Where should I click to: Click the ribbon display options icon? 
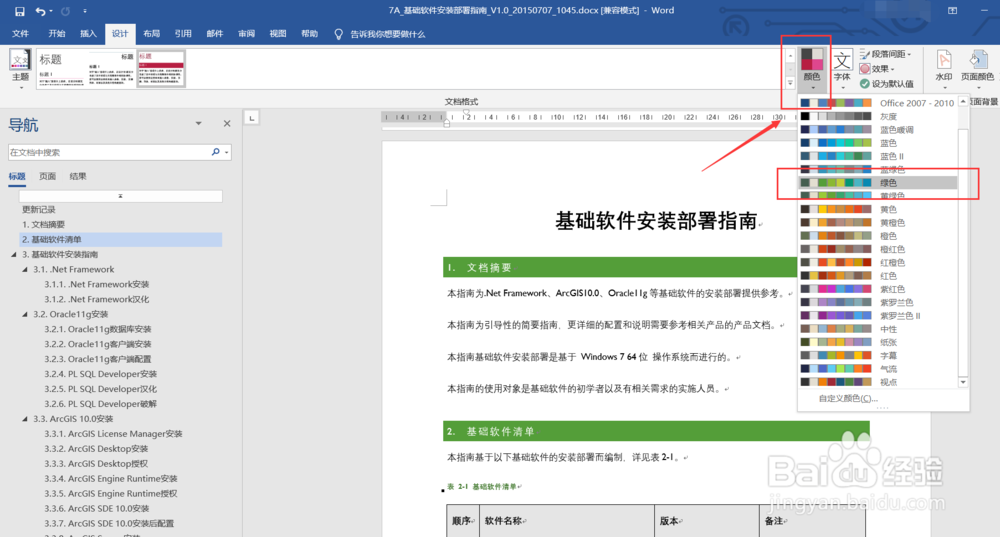point(952,11)
